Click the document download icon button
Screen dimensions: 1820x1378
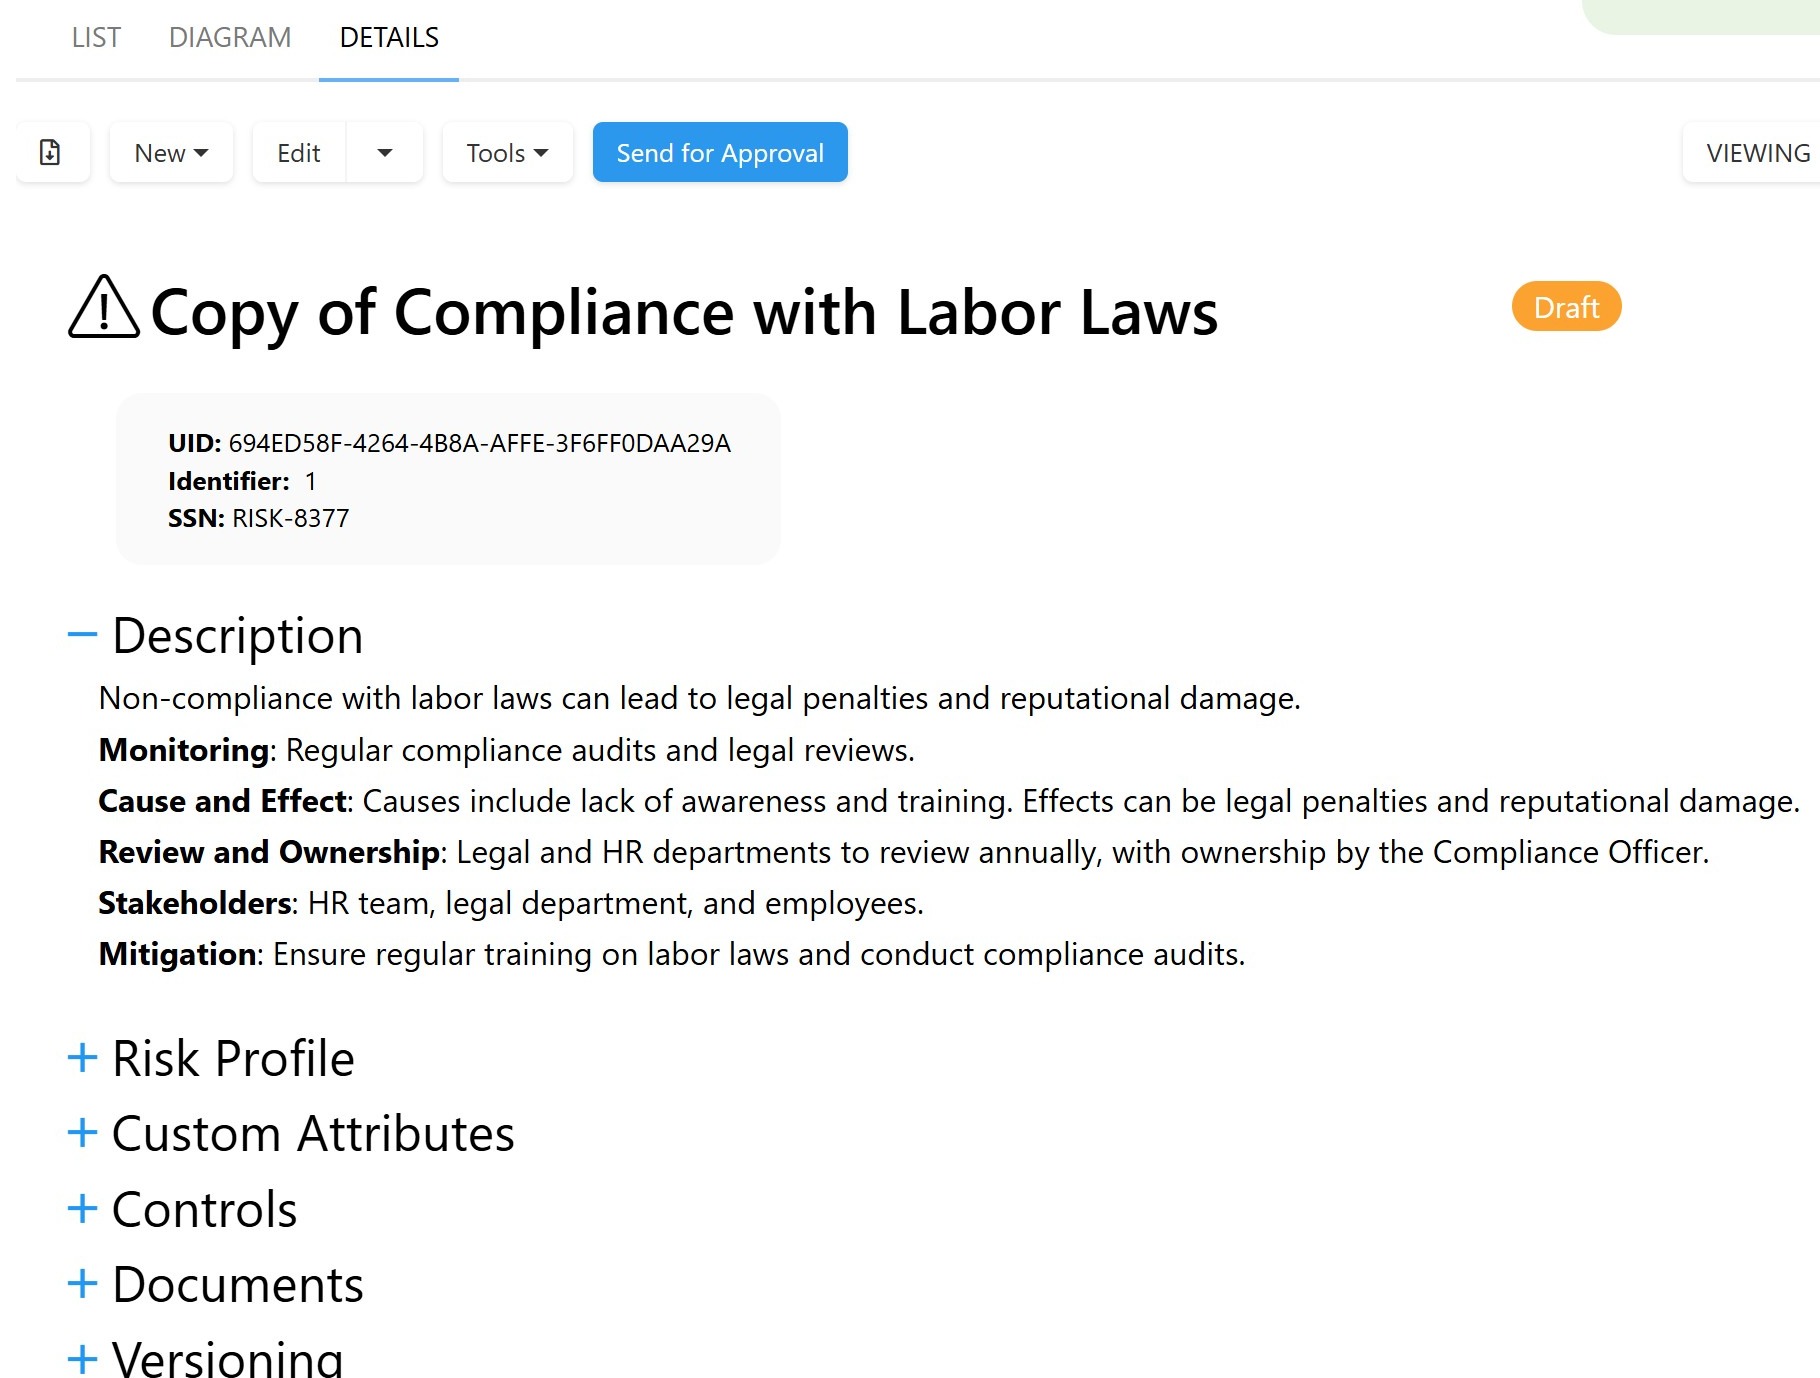50,153
